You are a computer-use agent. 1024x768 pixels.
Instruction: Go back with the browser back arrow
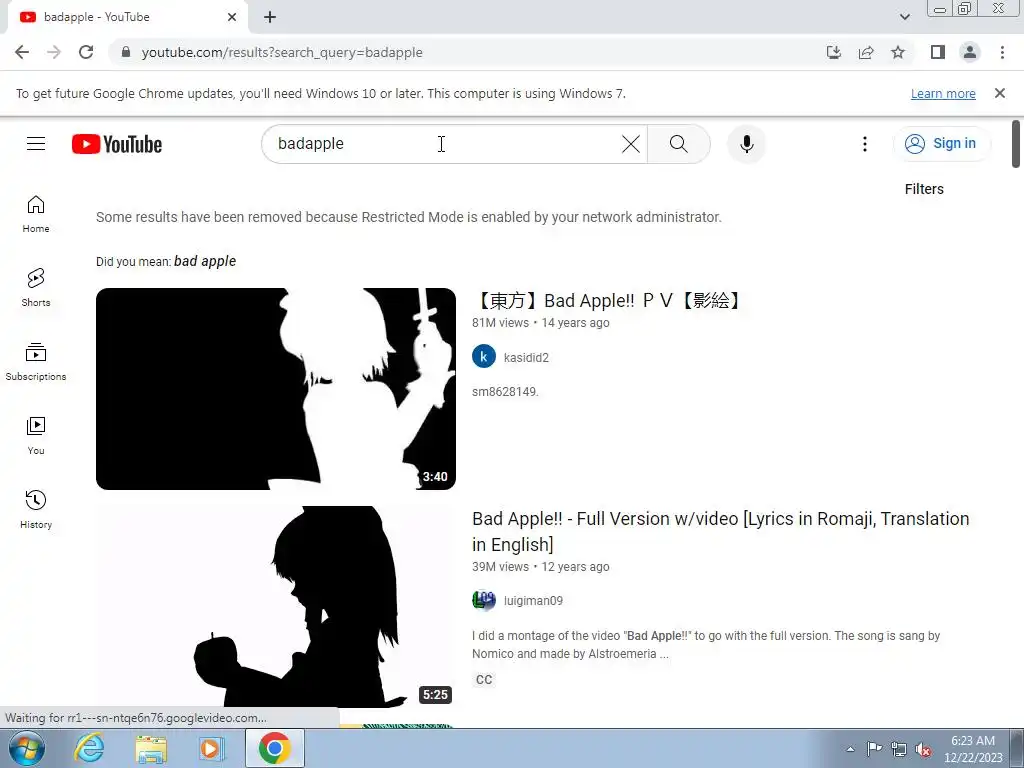click(22, 52)
